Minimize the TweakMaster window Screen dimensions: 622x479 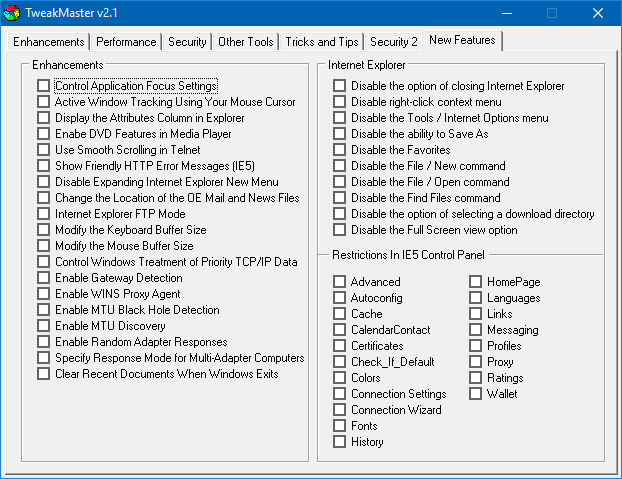point(505,13)
